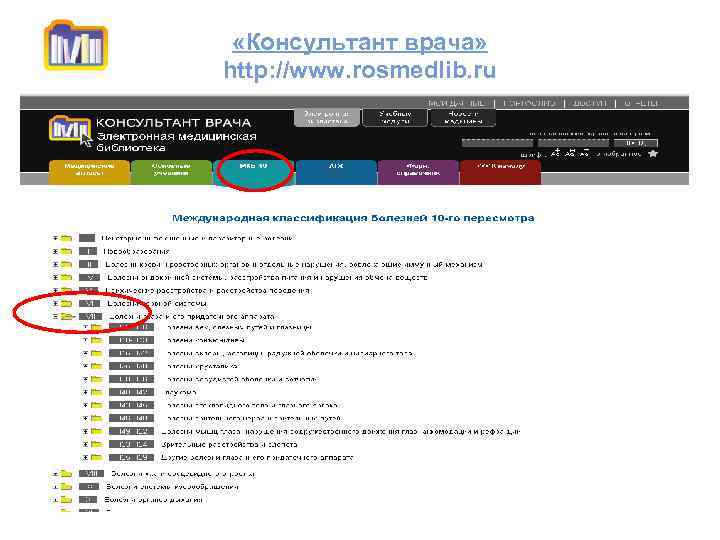Open the МКБ-10 teal tab
Image resolution: width=720 pixels, height=540 pixels.
coord(253,172)
